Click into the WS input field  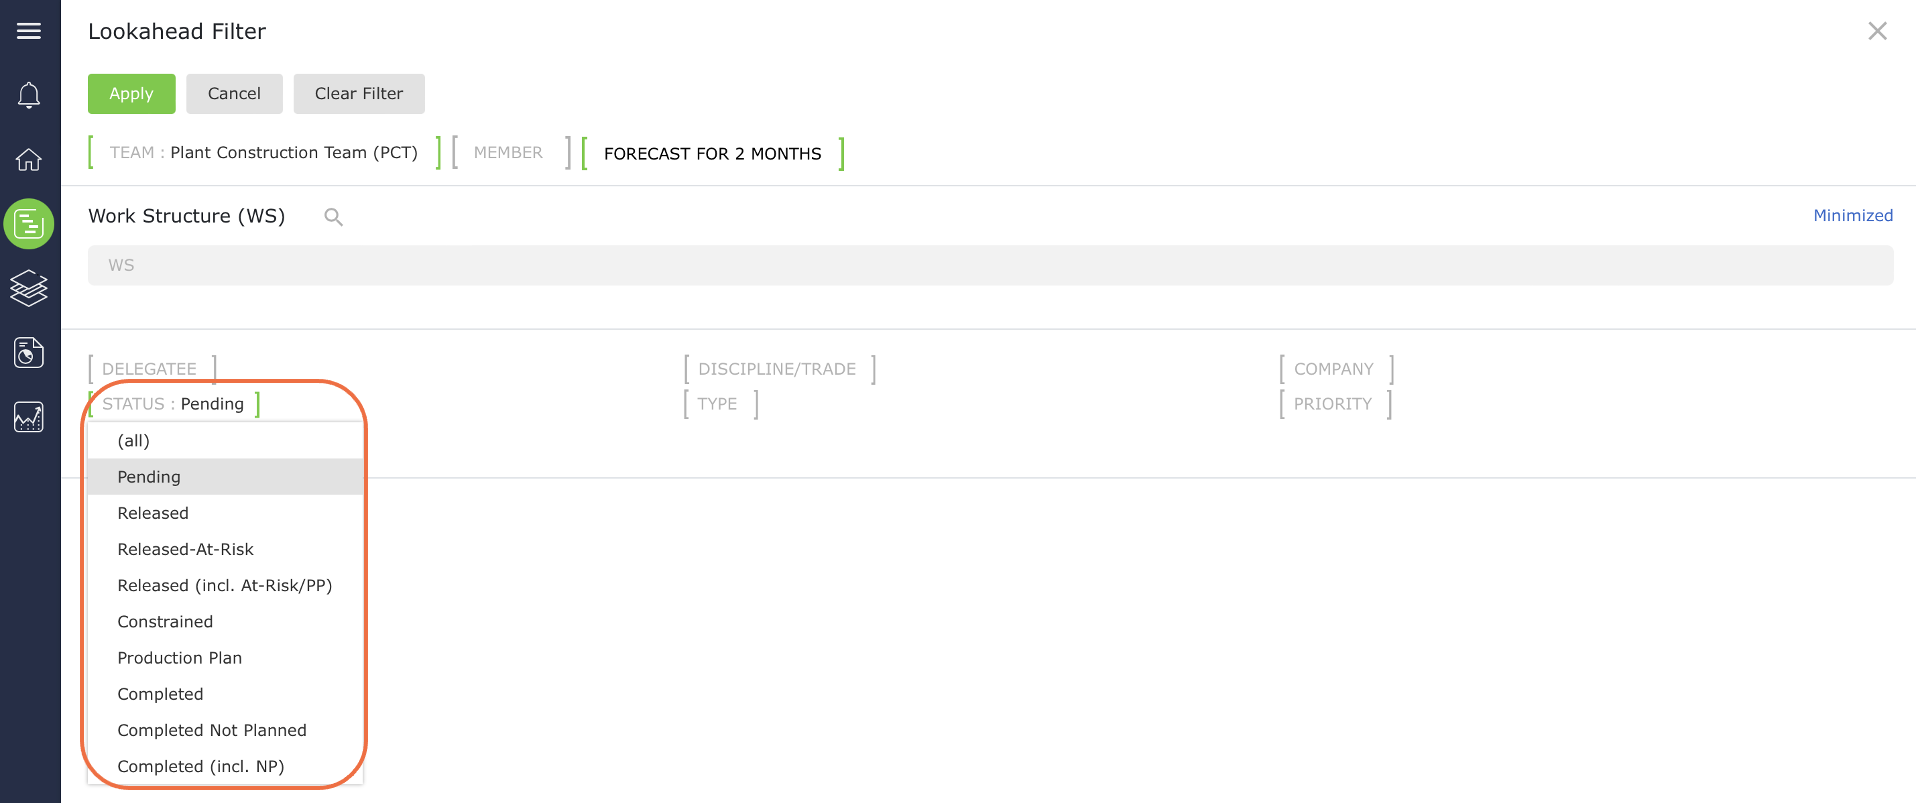990,265
